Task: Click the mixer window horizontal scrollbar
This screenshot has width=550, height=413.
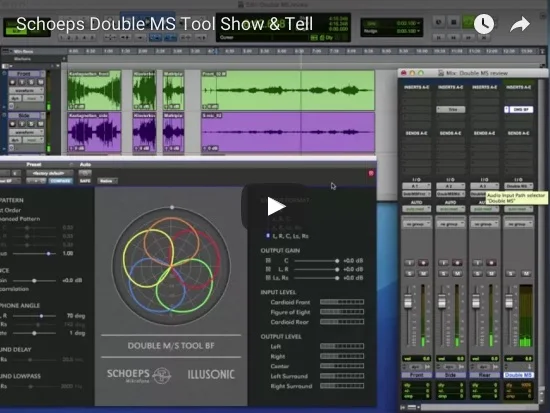Action: click(479, 407)
